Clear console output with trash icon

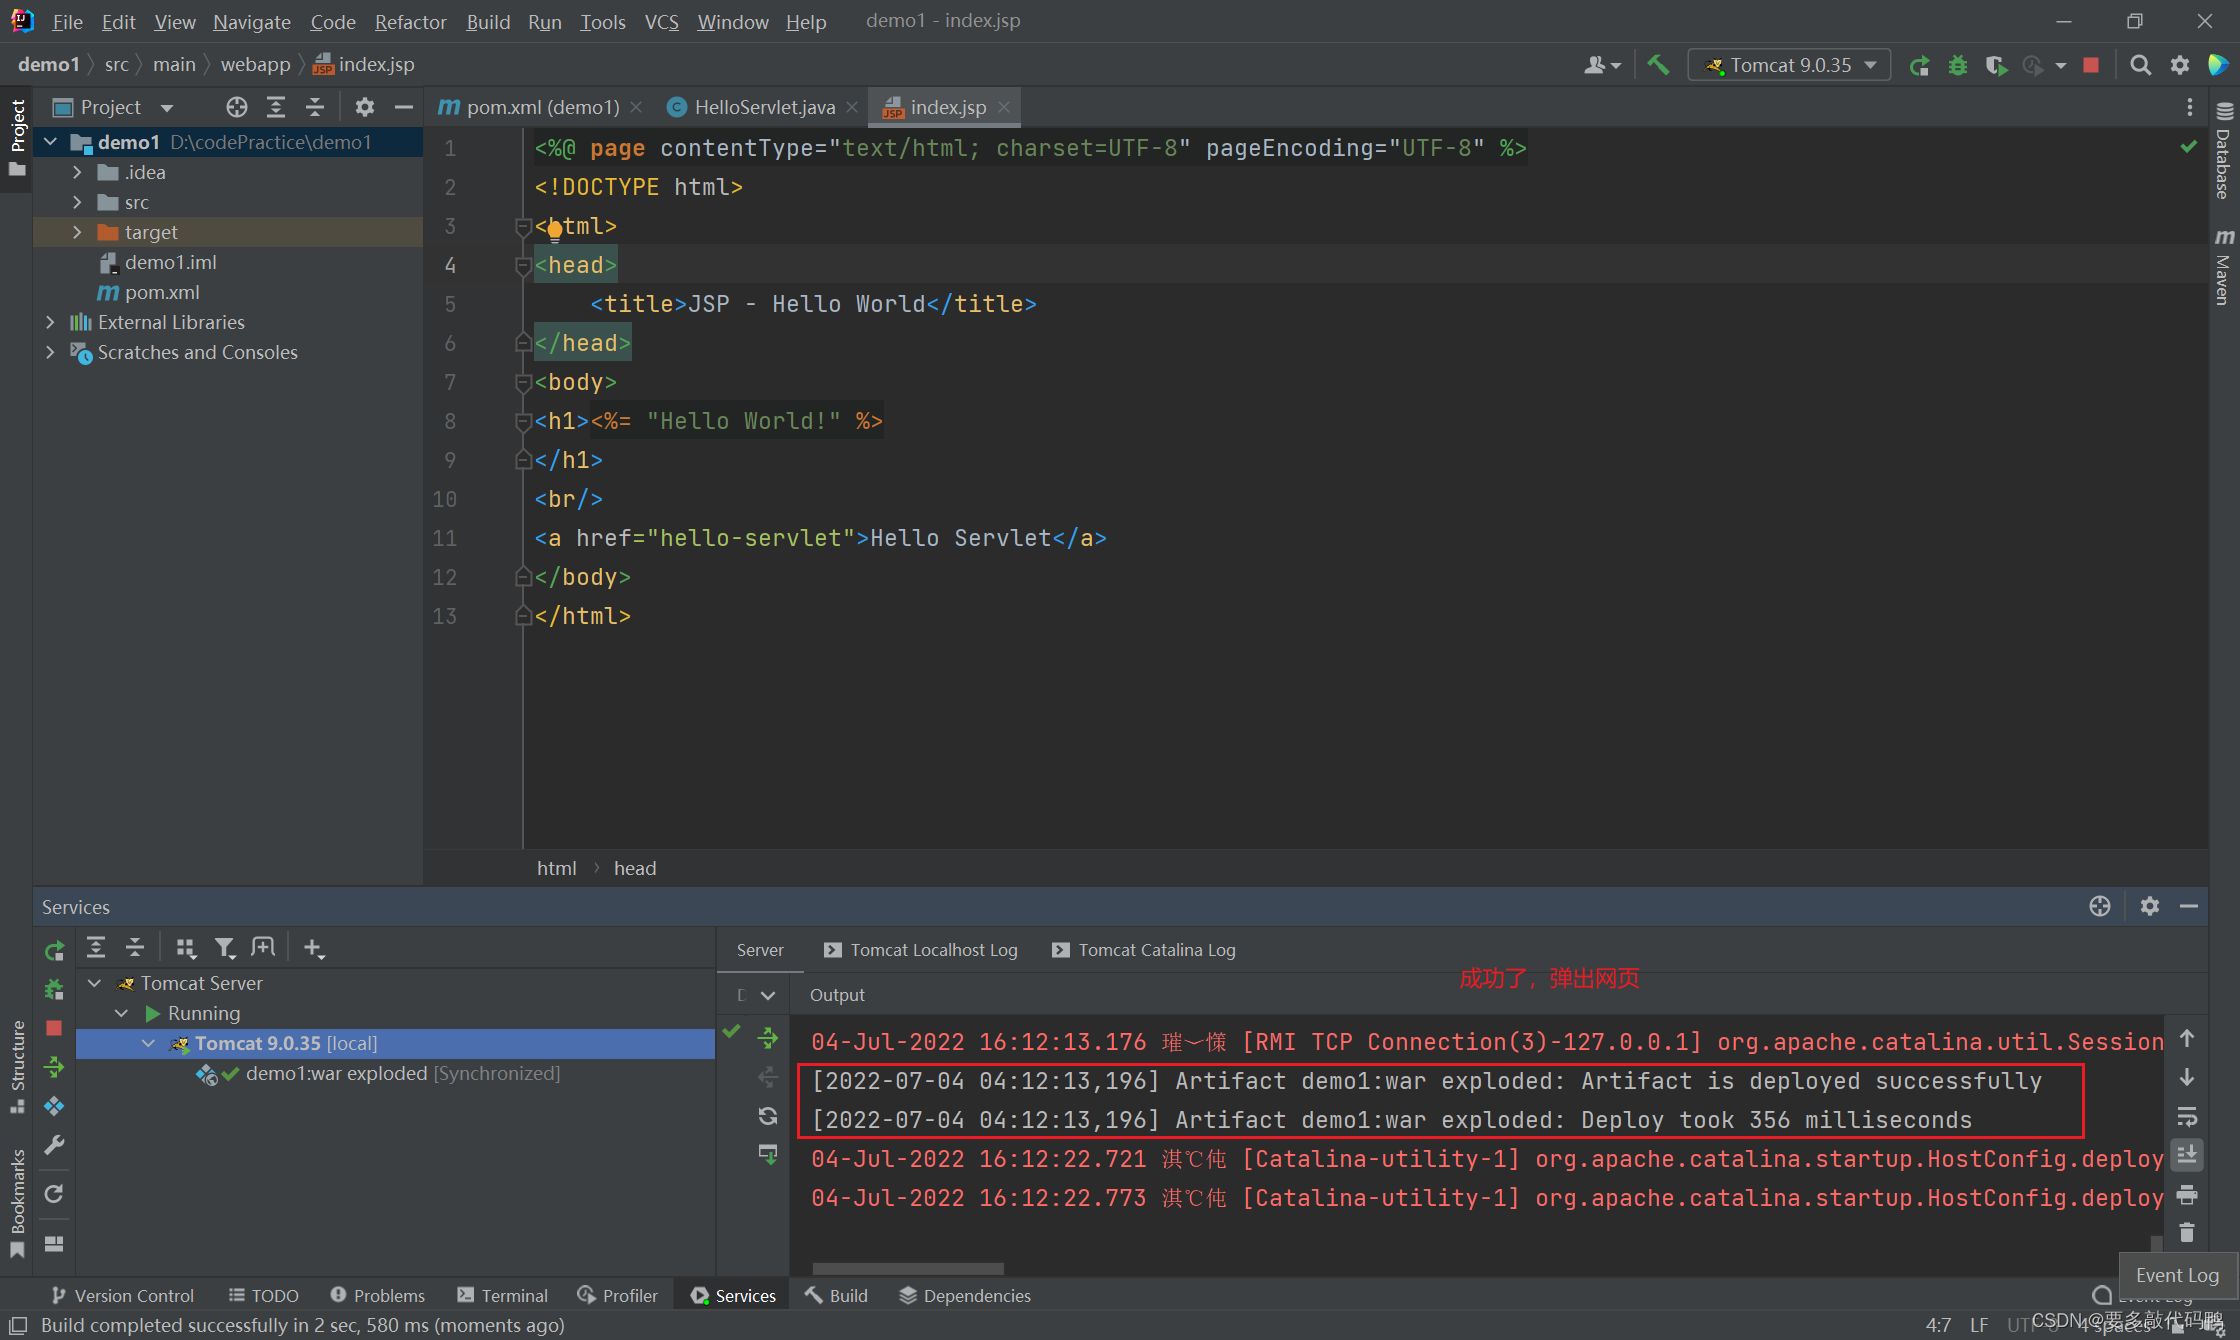pyautogui.click(x=2187, y=1233)
